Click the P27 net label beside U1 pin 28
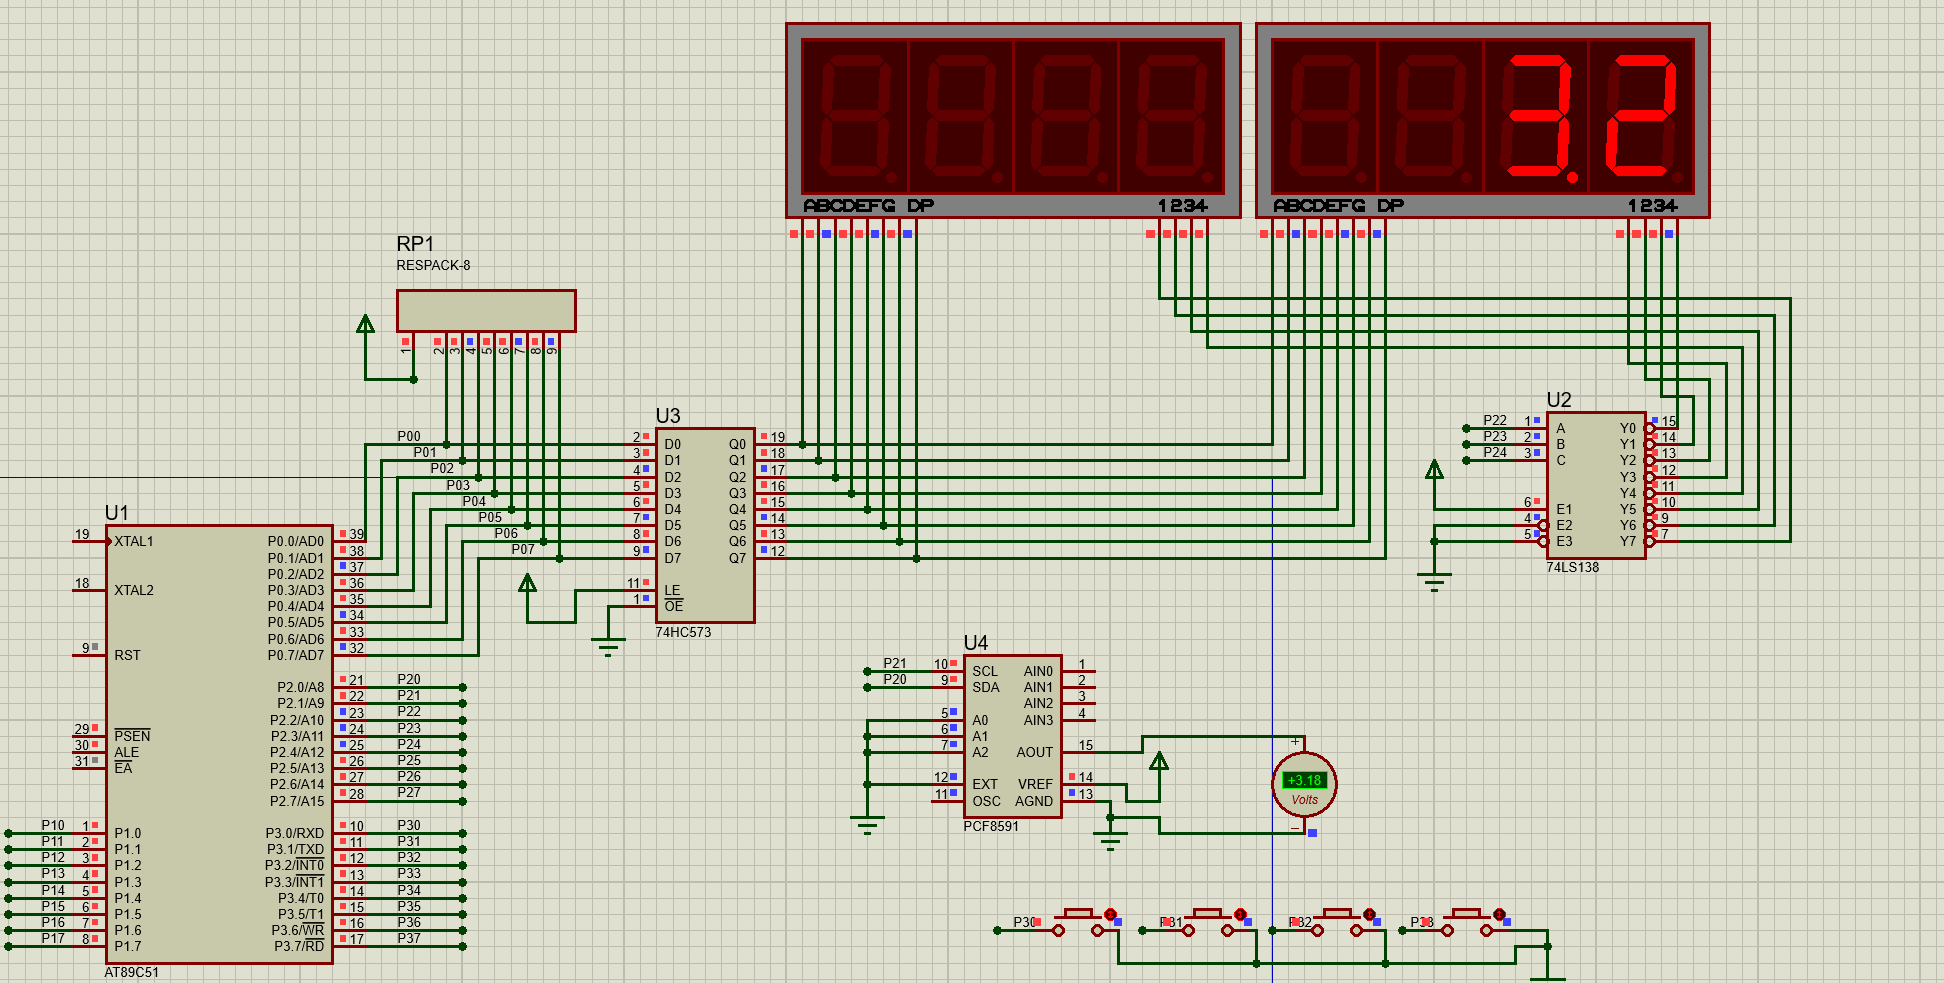 point(409,792)
